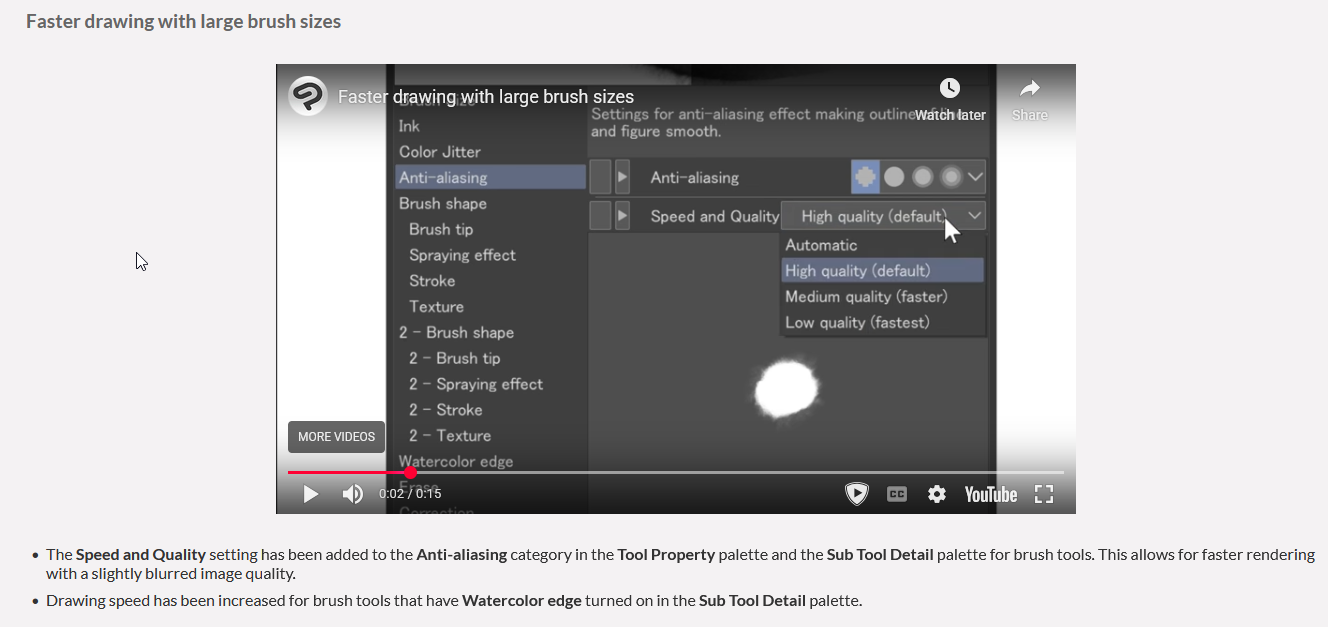Click heading Faster drawing with large brush sizes
The image size is (1328, 627).
pyautogui.click(x=183, y=21)
